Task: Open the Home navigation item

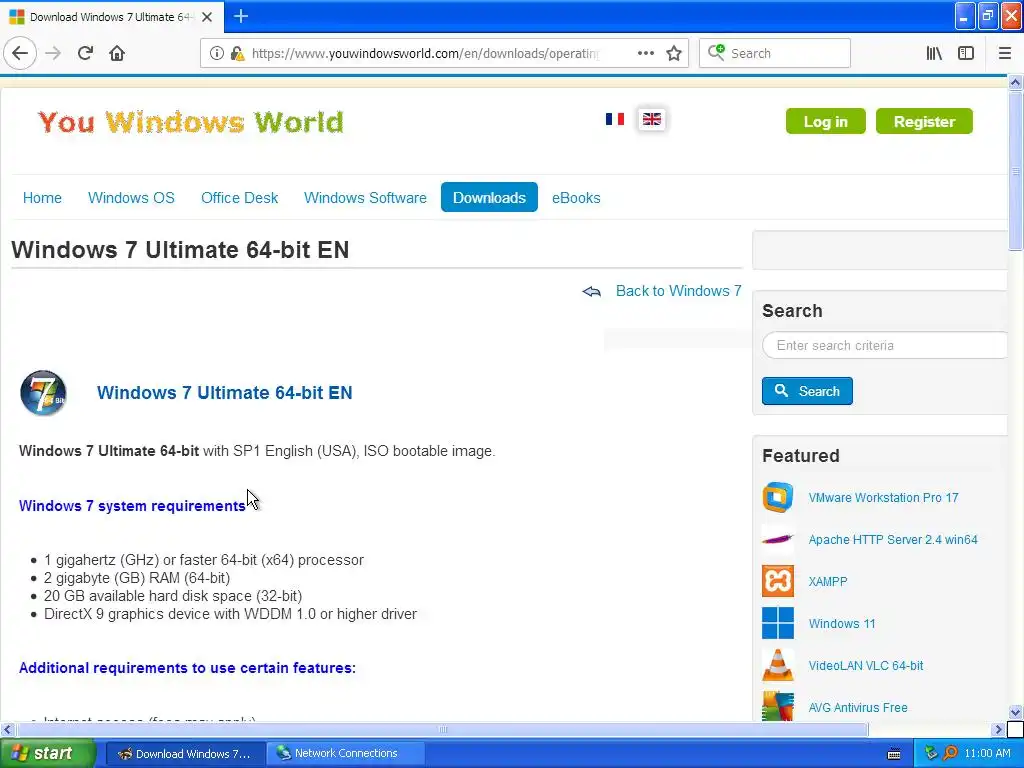Action: point(42,198)
